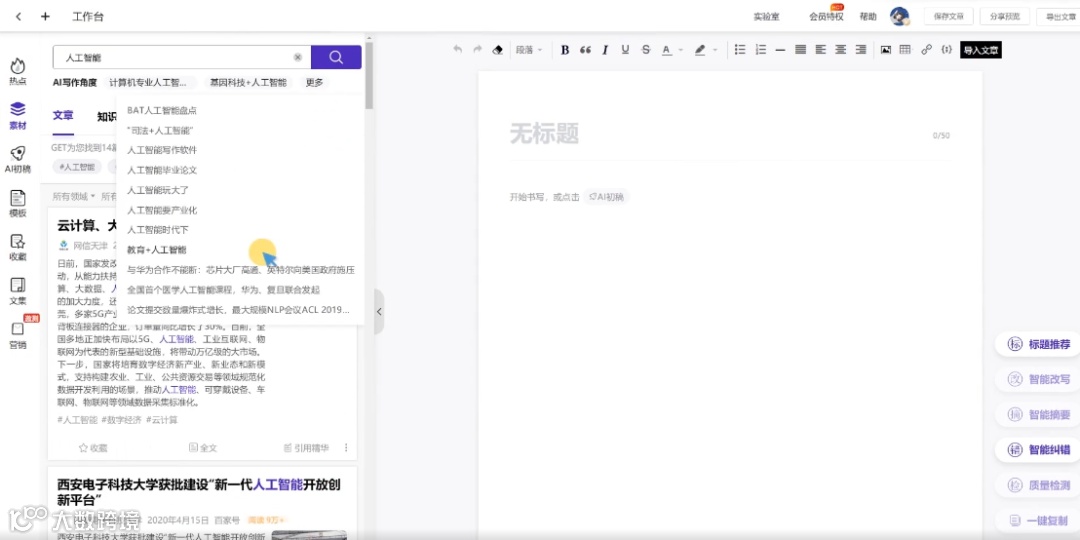The width and height of the screenshot is (1080, 540).
Task: Insert a horizontal divider line
Action: point(780,50)
